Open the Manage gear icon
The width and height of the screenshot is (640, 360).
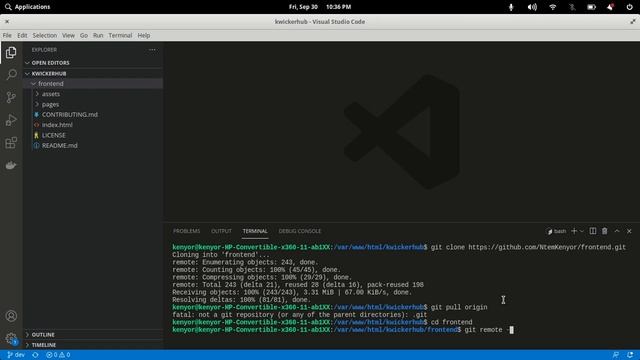[x=11, y=338]
